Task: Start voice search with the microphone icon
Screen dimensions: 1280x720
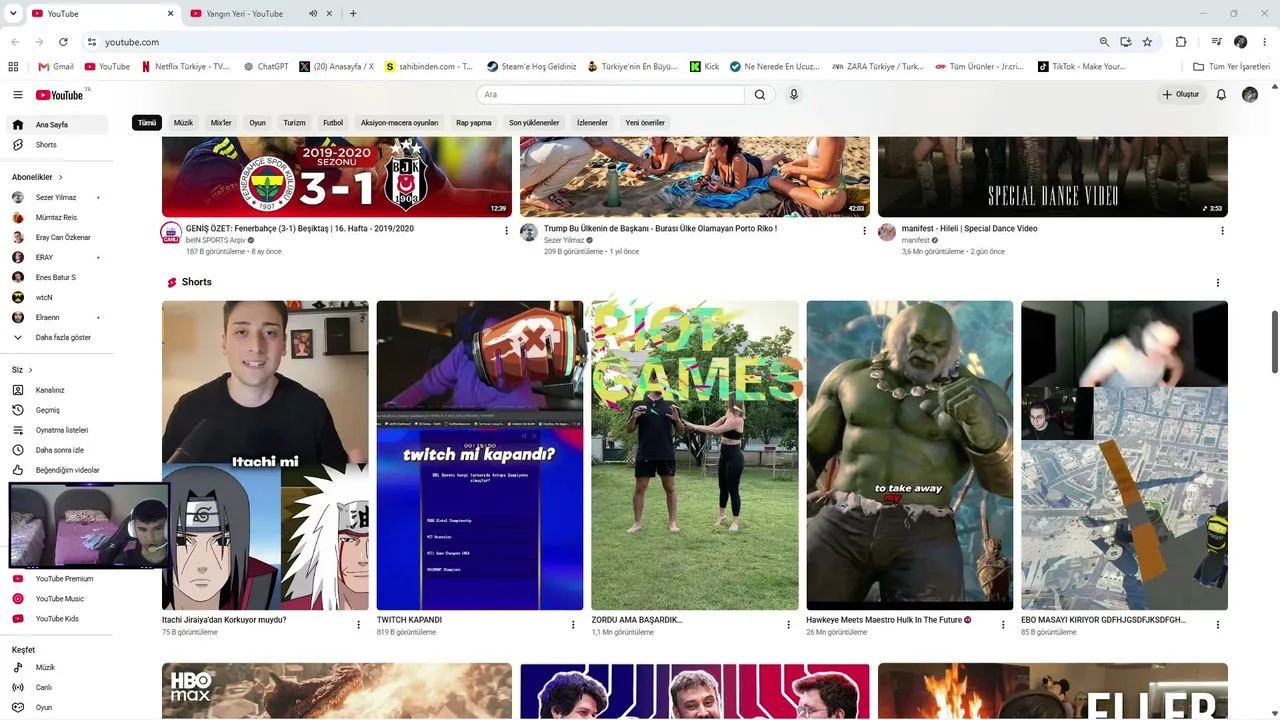Action: 794,95
